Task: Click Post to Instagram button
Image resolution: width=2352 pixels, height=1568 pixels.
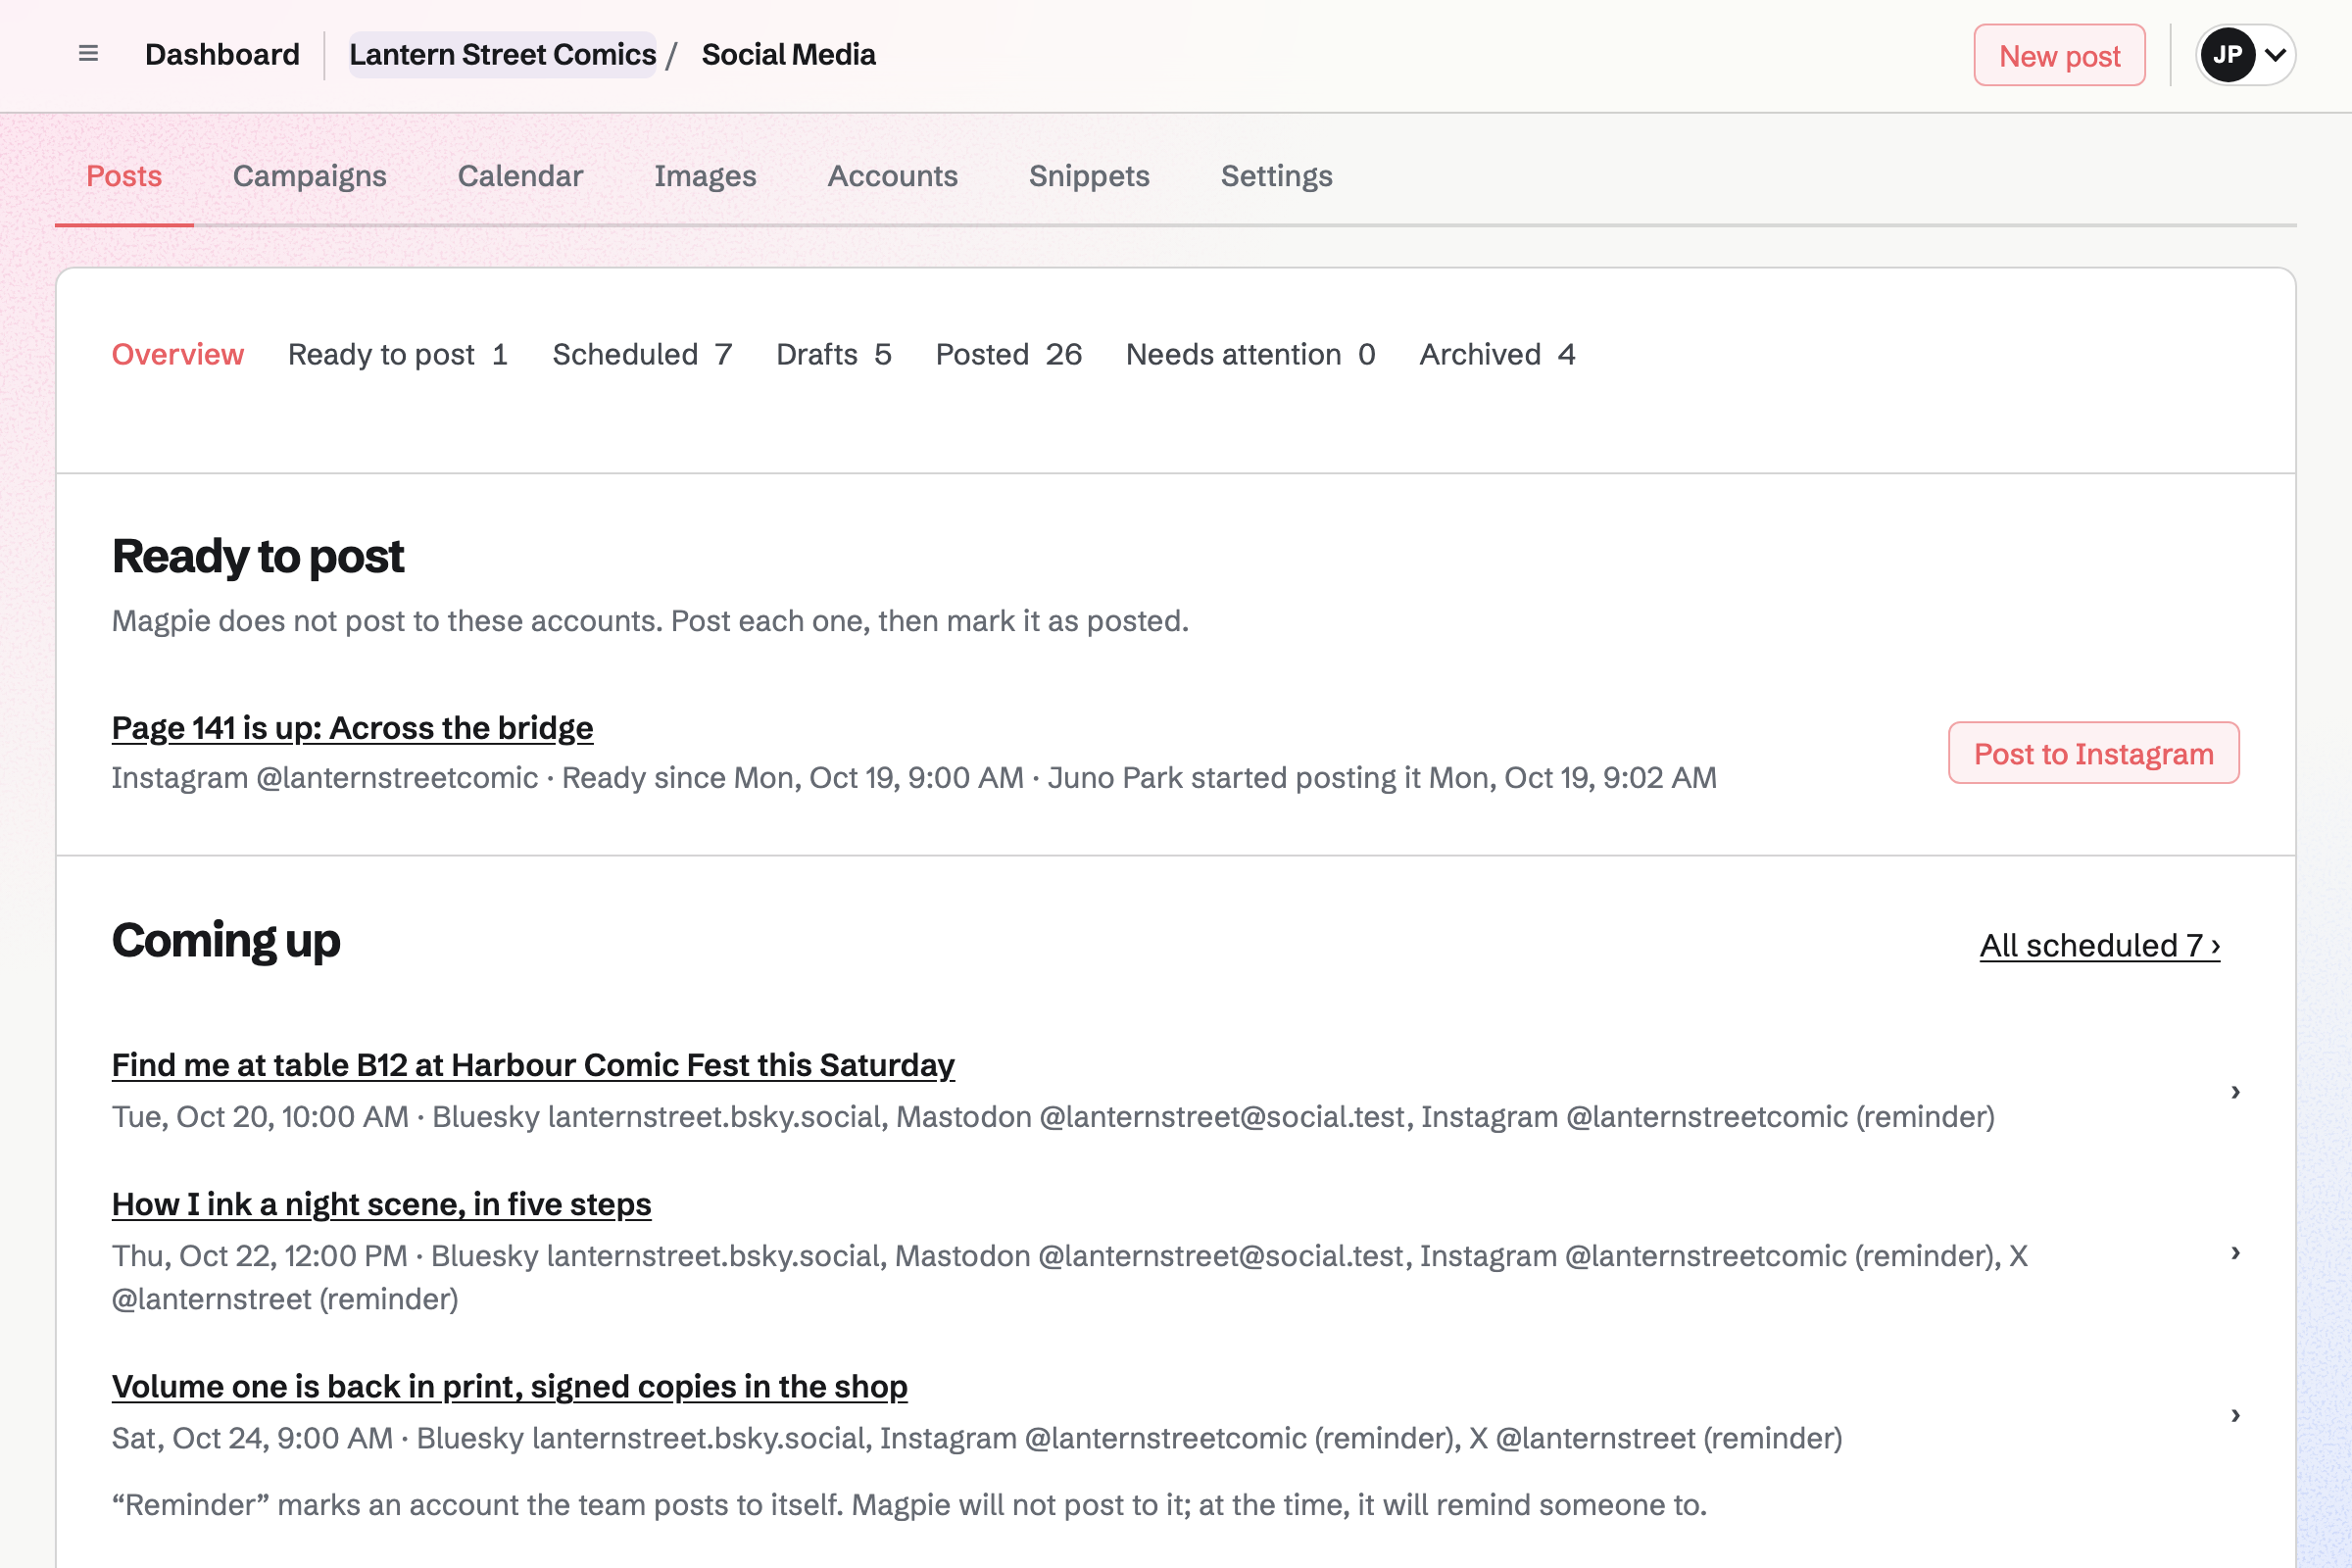Action: 2093,753
